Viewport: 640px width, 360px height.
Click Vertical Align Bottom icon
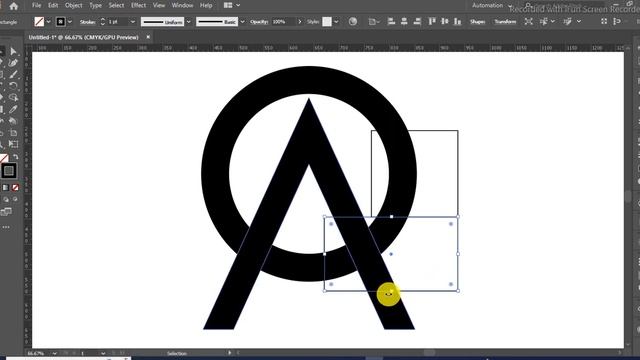coord(458,22)
